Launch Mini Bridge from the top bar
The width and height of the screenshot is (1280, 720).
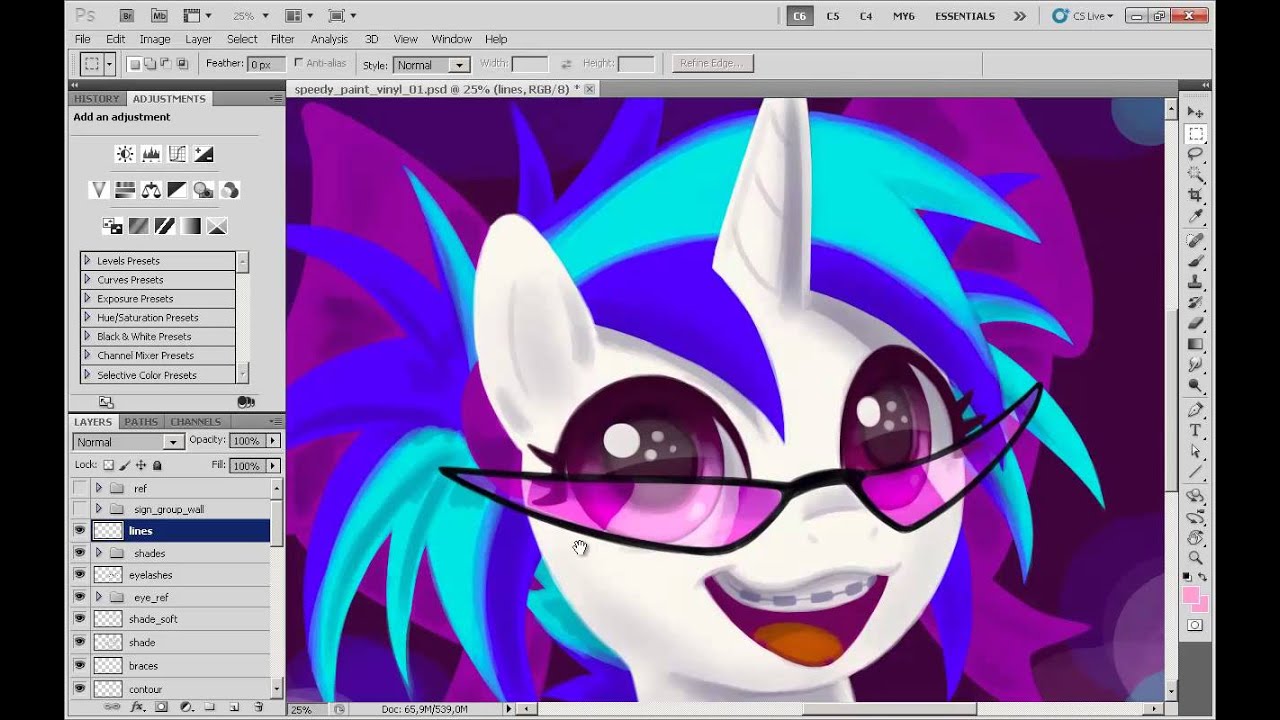click(159, 16)
